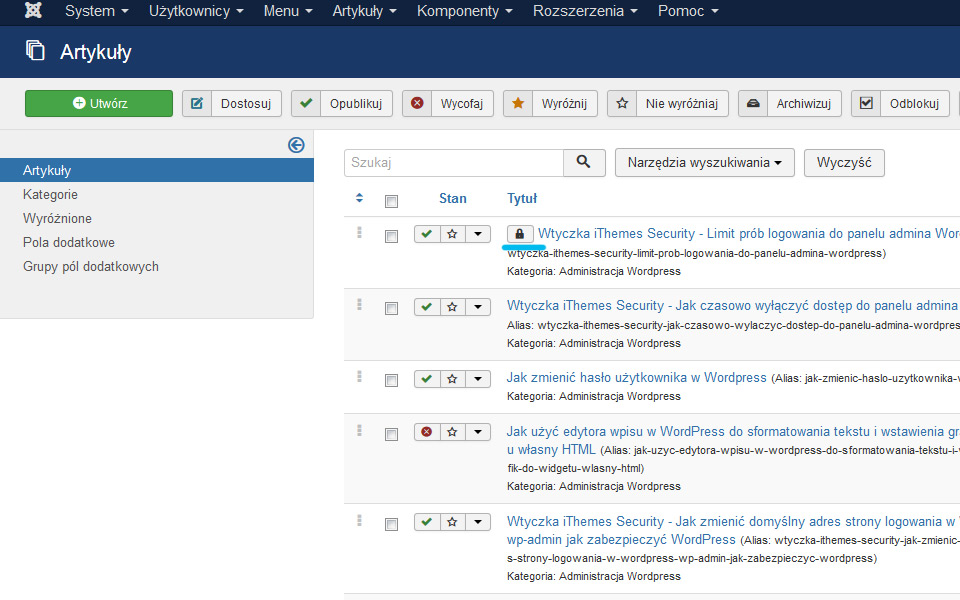Screen dimensions: 960x600
Task: Sort by Stan column header
Action: tap(452, 198)
